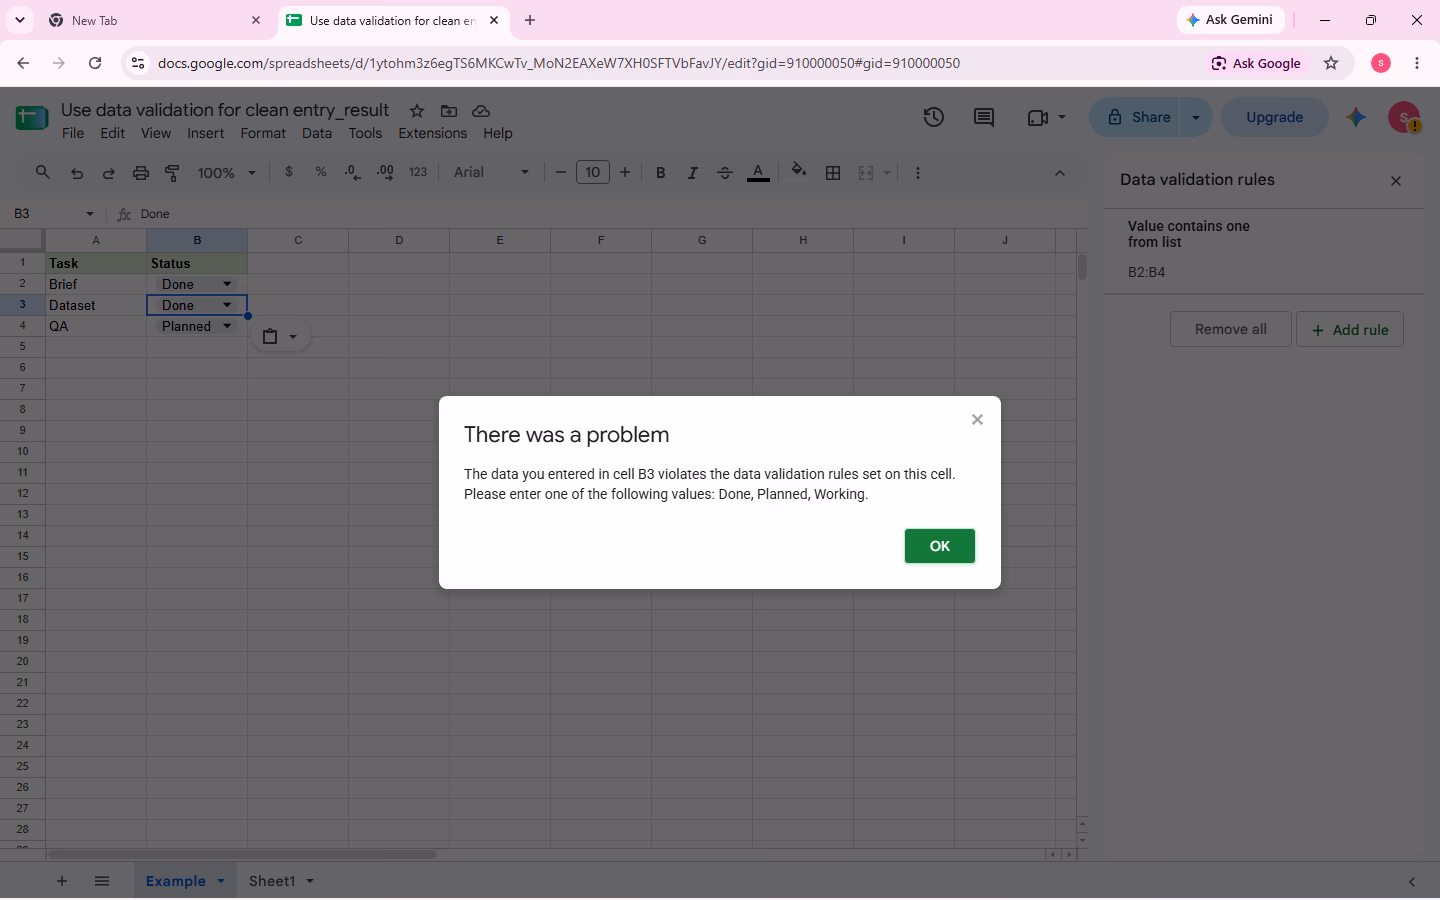This screenshot has width=1440, height=900.
Task: Increase decimal places
Action: (x=385, y=172)
